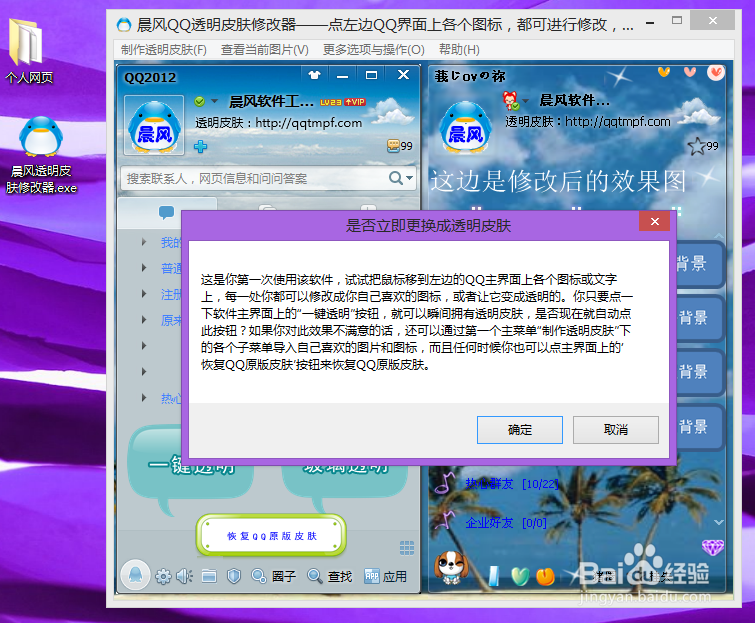Image resolution: width=755 pixels, height=623 pixels.
Task: Click the QQ2012 panel close X icon
Action: (x=403, y=75)
